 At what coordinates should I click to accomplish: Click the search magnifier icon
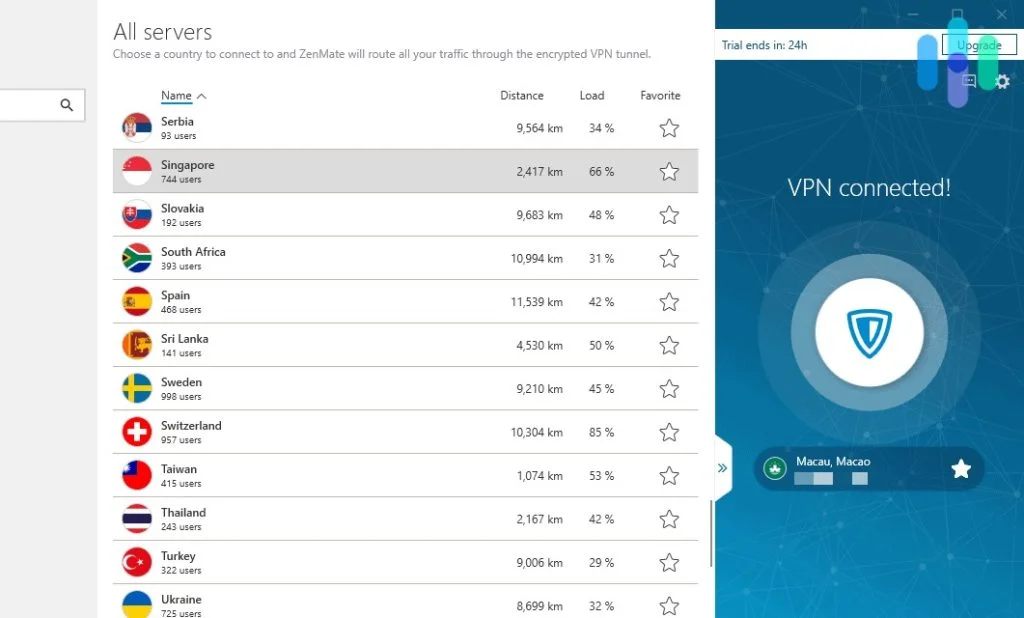pyautogui.click(x=66, y=104)
